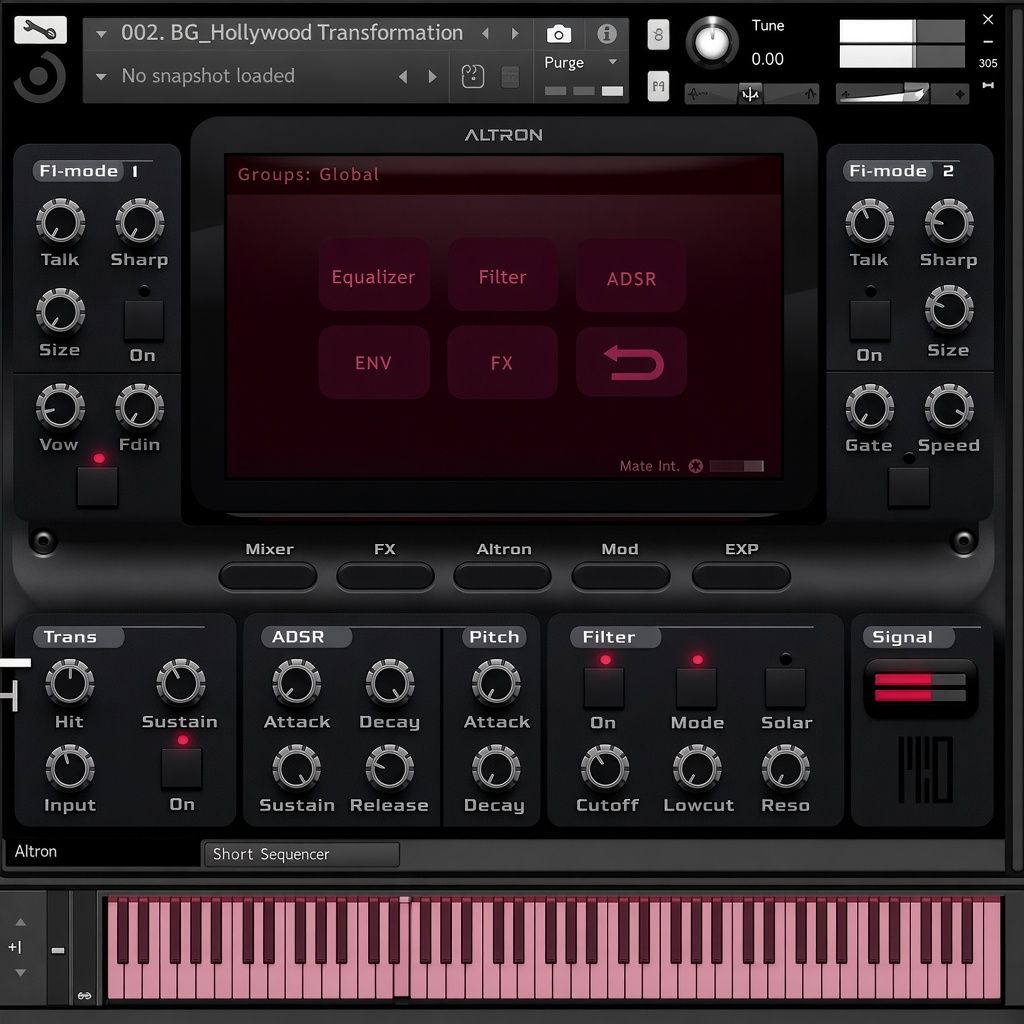Select the next snapshot arrow
Image resolution: width=1024 pixels, height=1024 pixels.
(x=432, y=76)
